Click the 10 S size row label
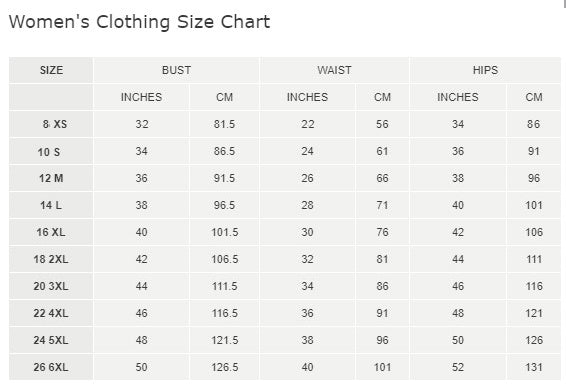 pos(49,152)
